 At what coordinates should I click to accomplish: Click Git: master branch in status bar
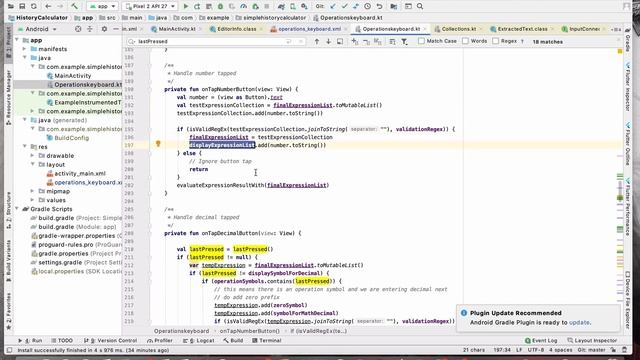pos(591,350)
